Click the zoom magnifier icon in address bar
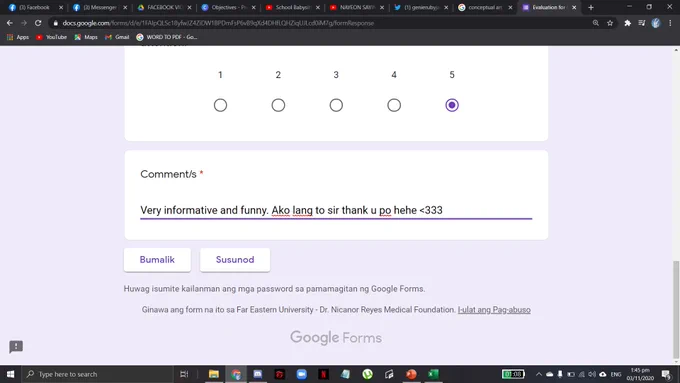The height and width of the screenshot is (383, 680). pyautogui.click(x=596, y=23)
